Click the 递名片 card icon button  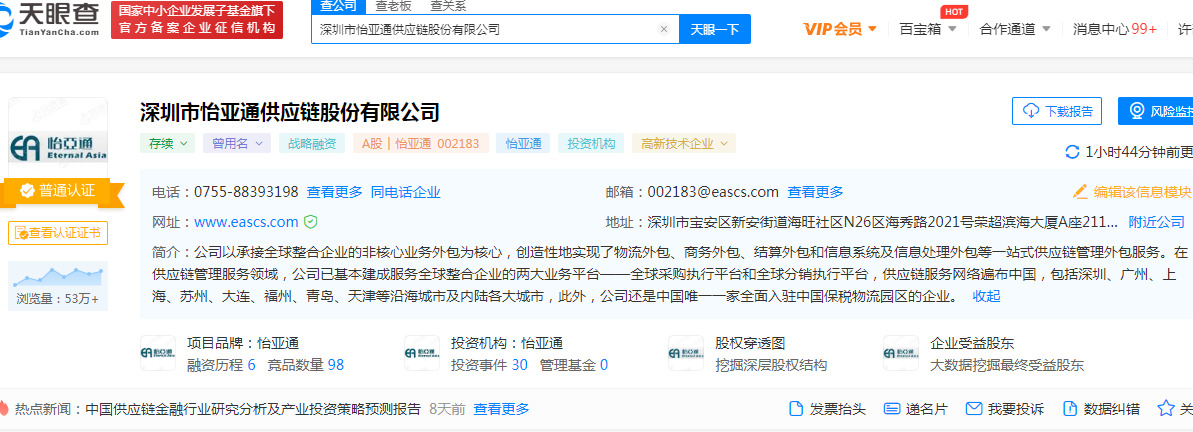(915, 408)
